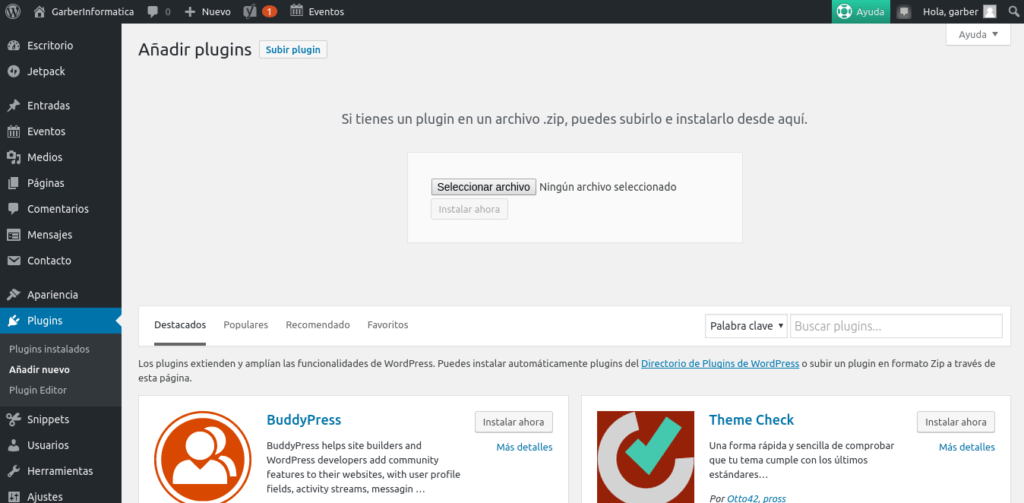The height and width of the screenshot is (503, 1024).
Task: Click the Mensajes icon in sidebar
Action: pyautogui.click(x=14, y=235)
